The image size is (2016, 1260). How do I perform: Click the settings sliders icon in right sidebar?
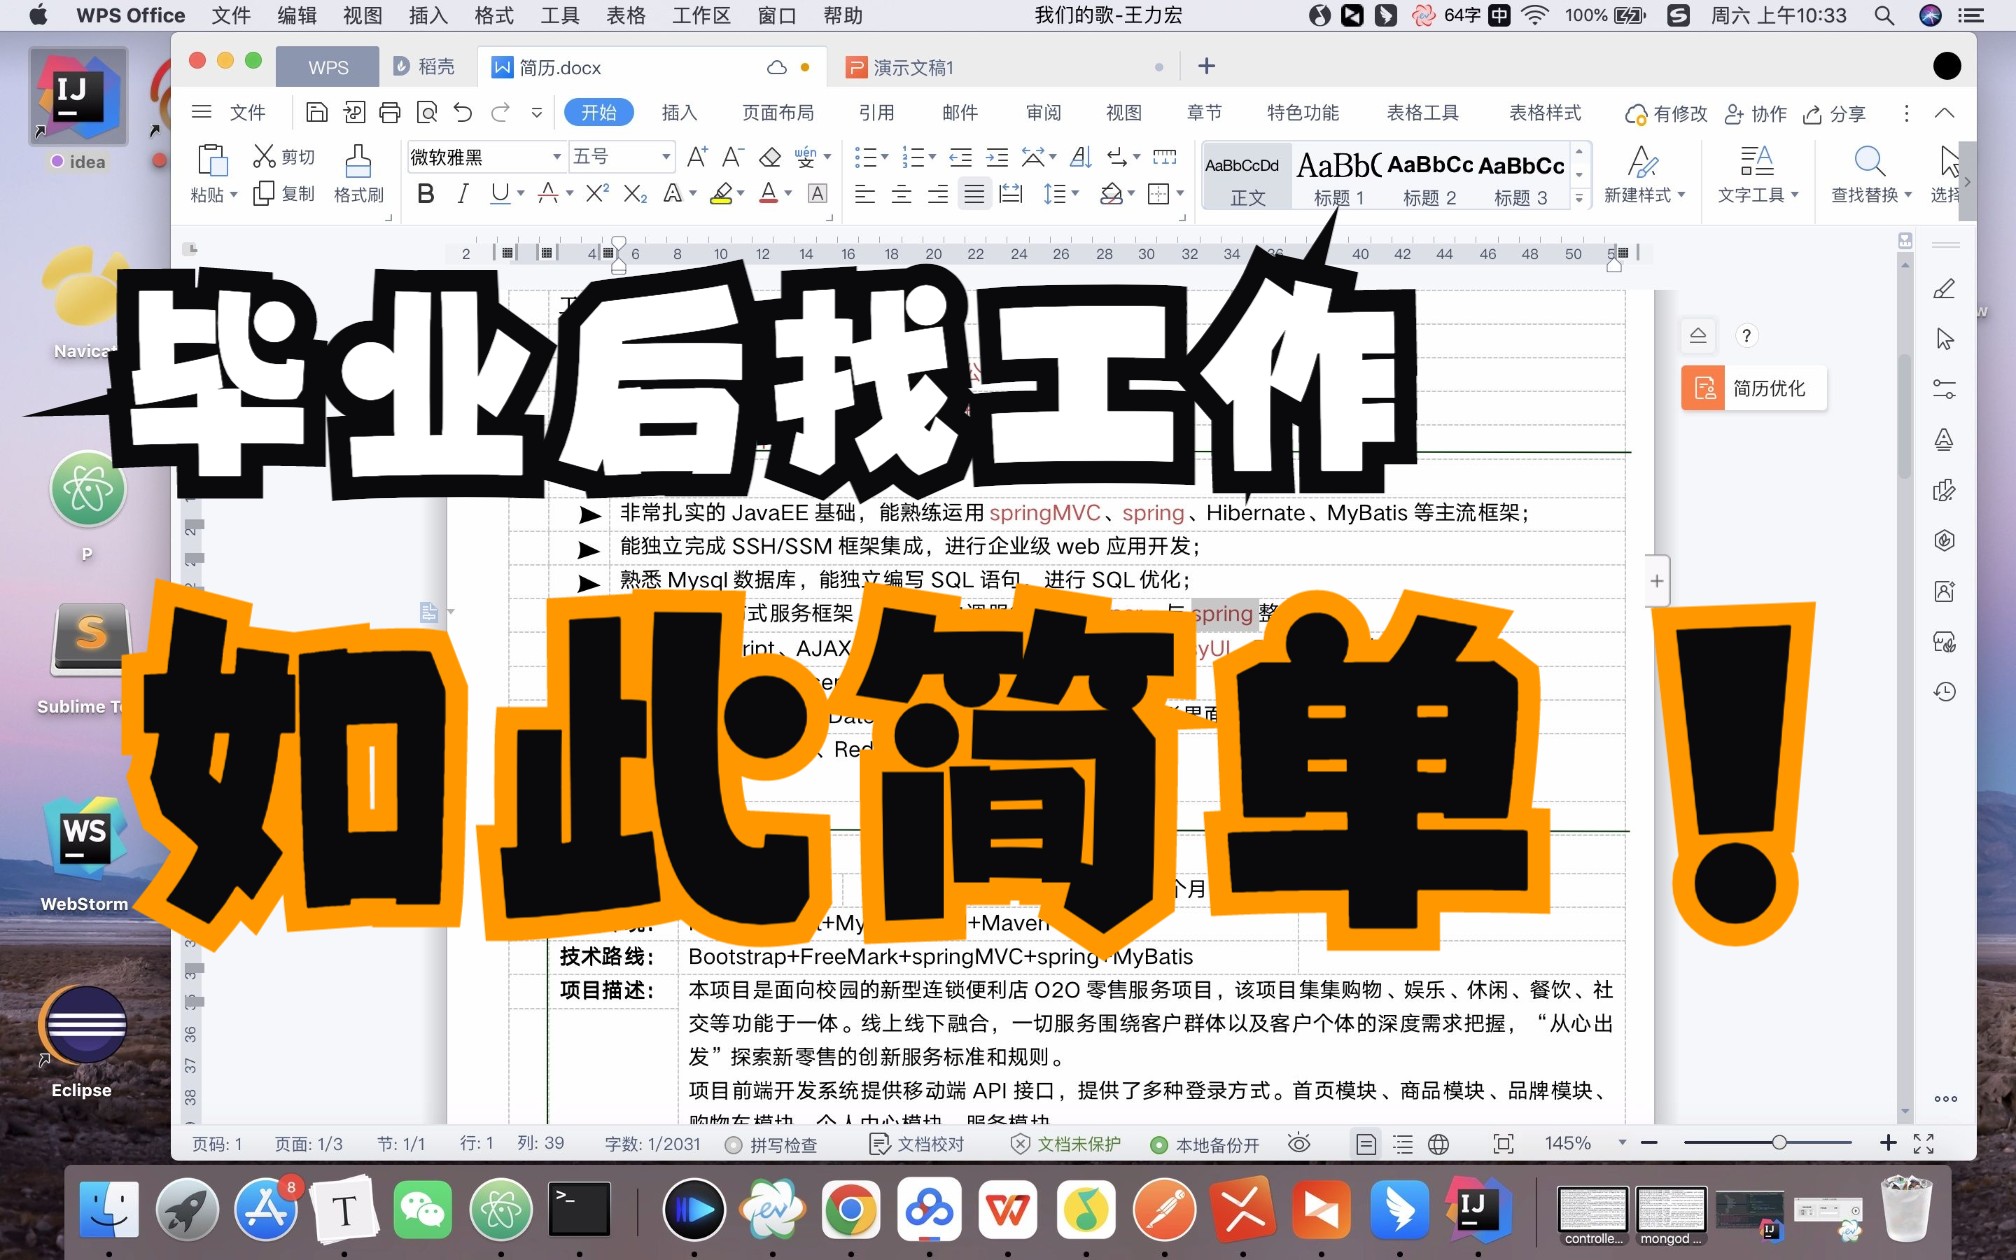(1944, 389)
